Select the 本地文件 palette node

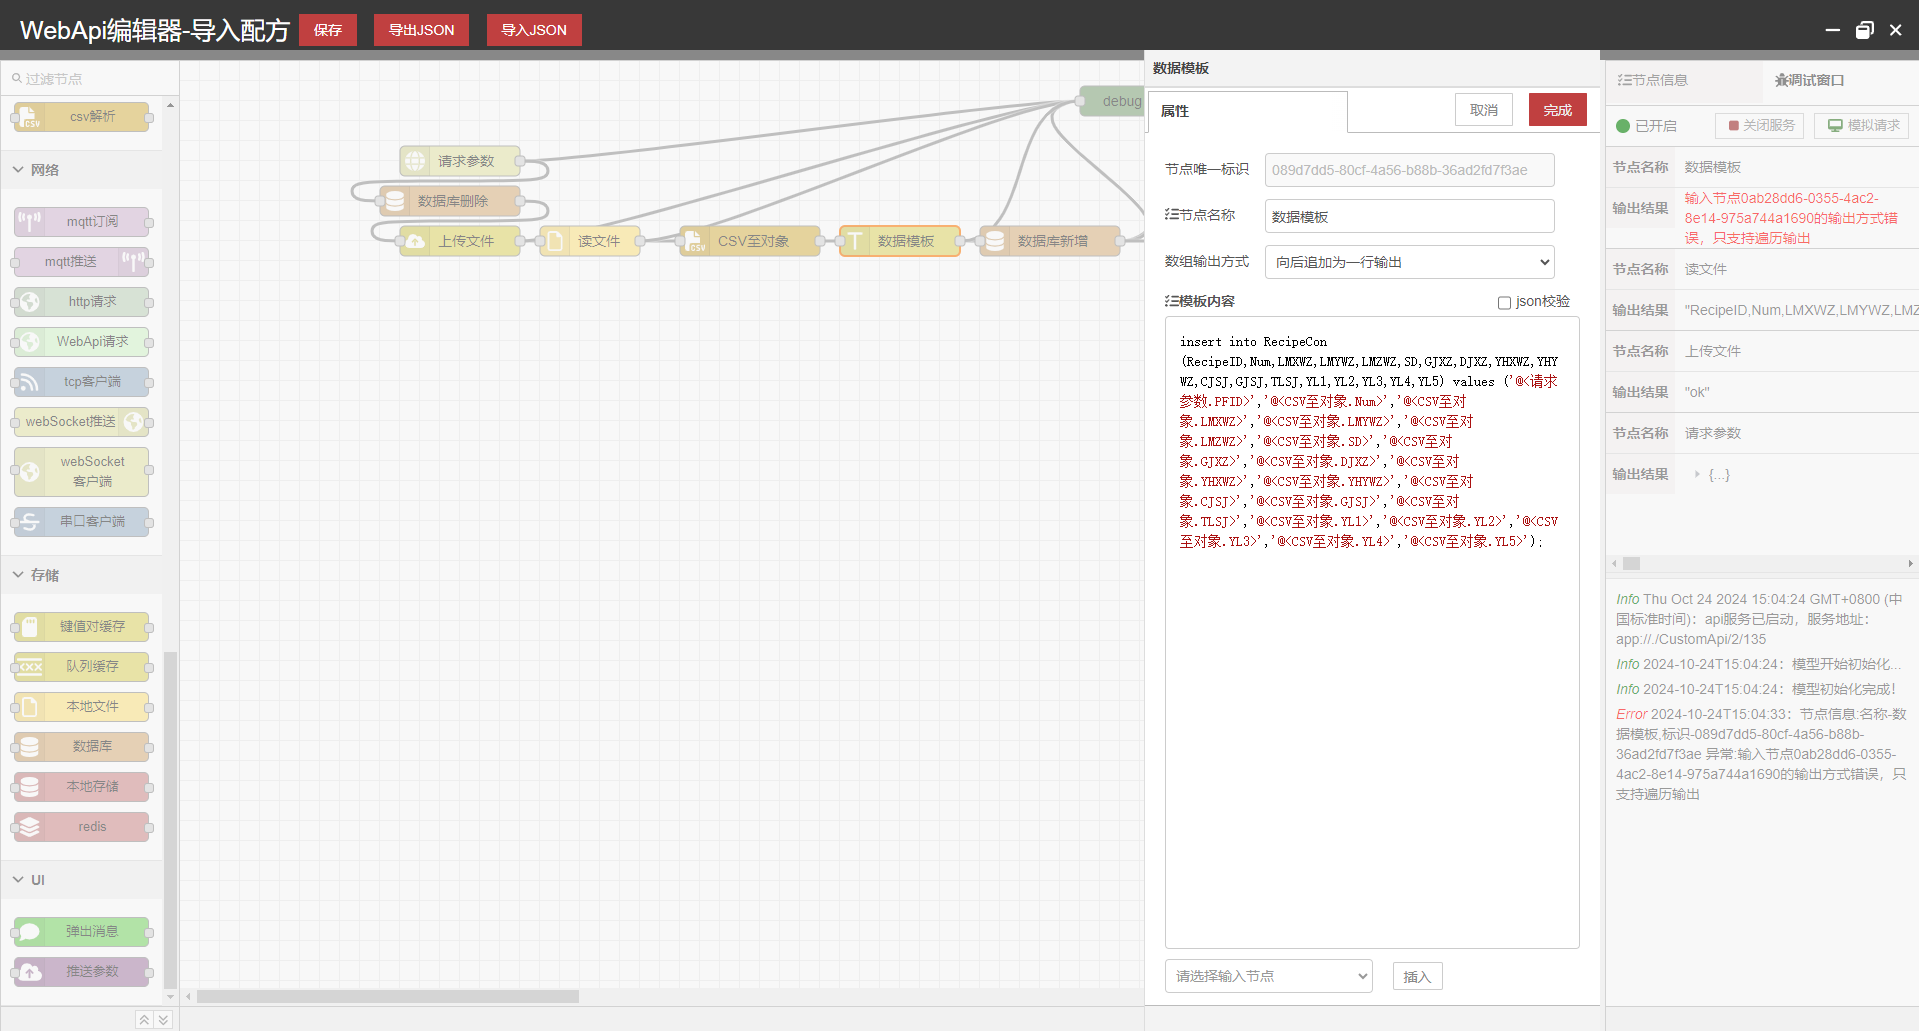point(82,707)
